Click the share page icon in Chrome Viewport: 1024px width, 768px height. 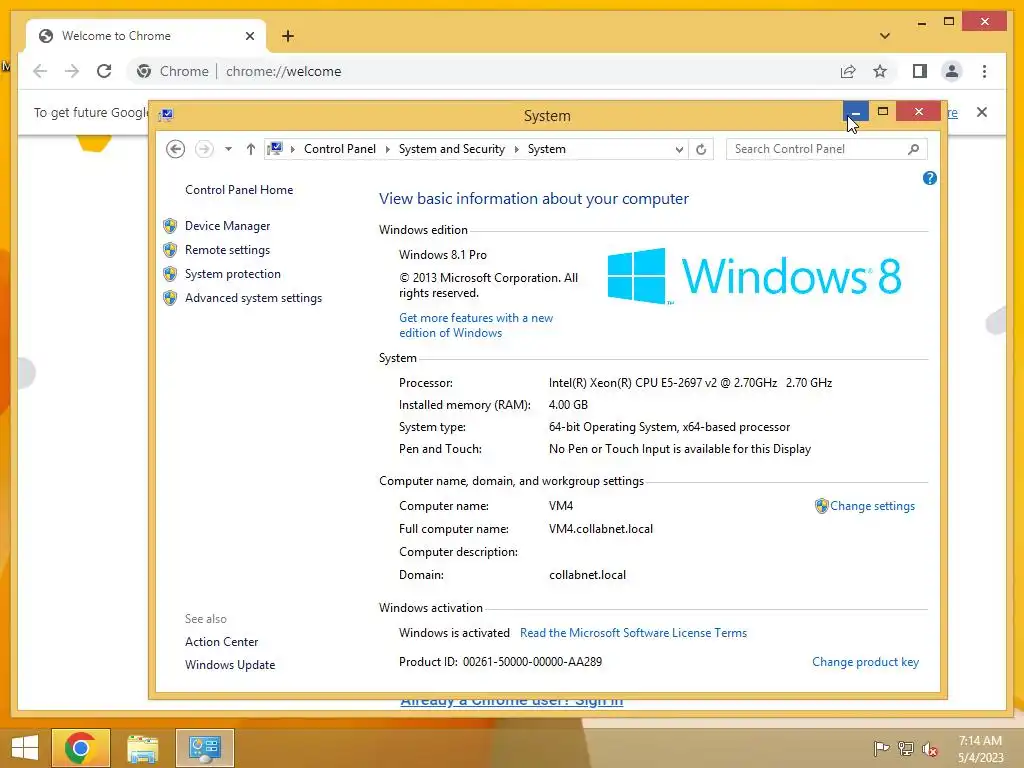click(x=848, y=71)
